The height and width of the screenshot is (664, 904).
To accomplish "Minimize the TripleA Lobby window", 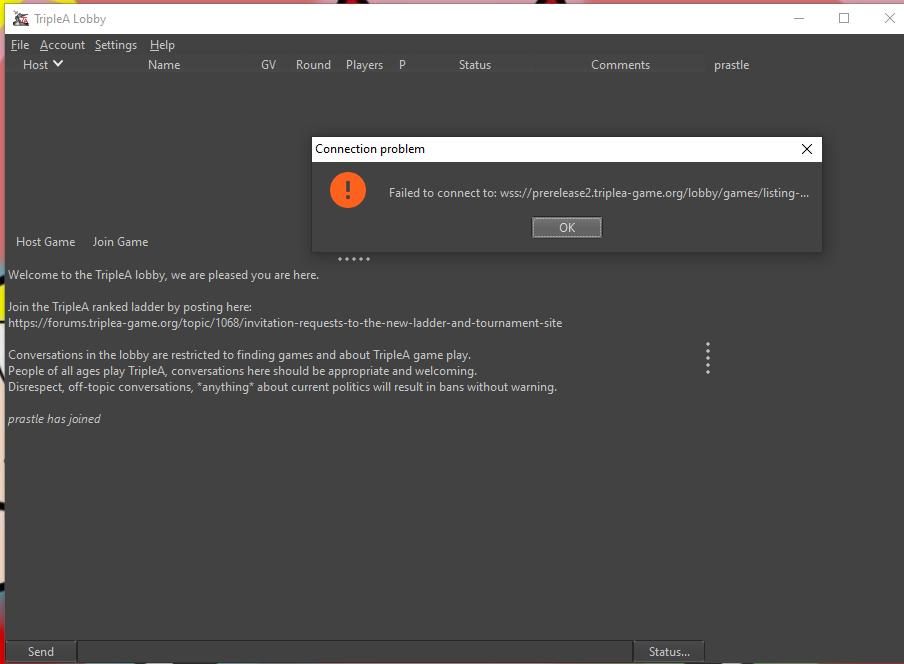I will pyautogui.click(x=799, y=18).
